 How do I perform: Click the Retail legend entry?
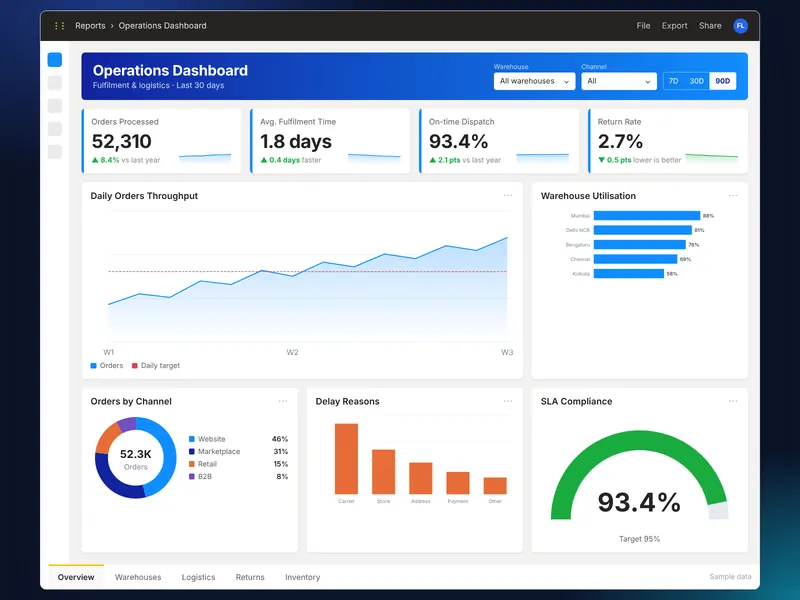238,464
